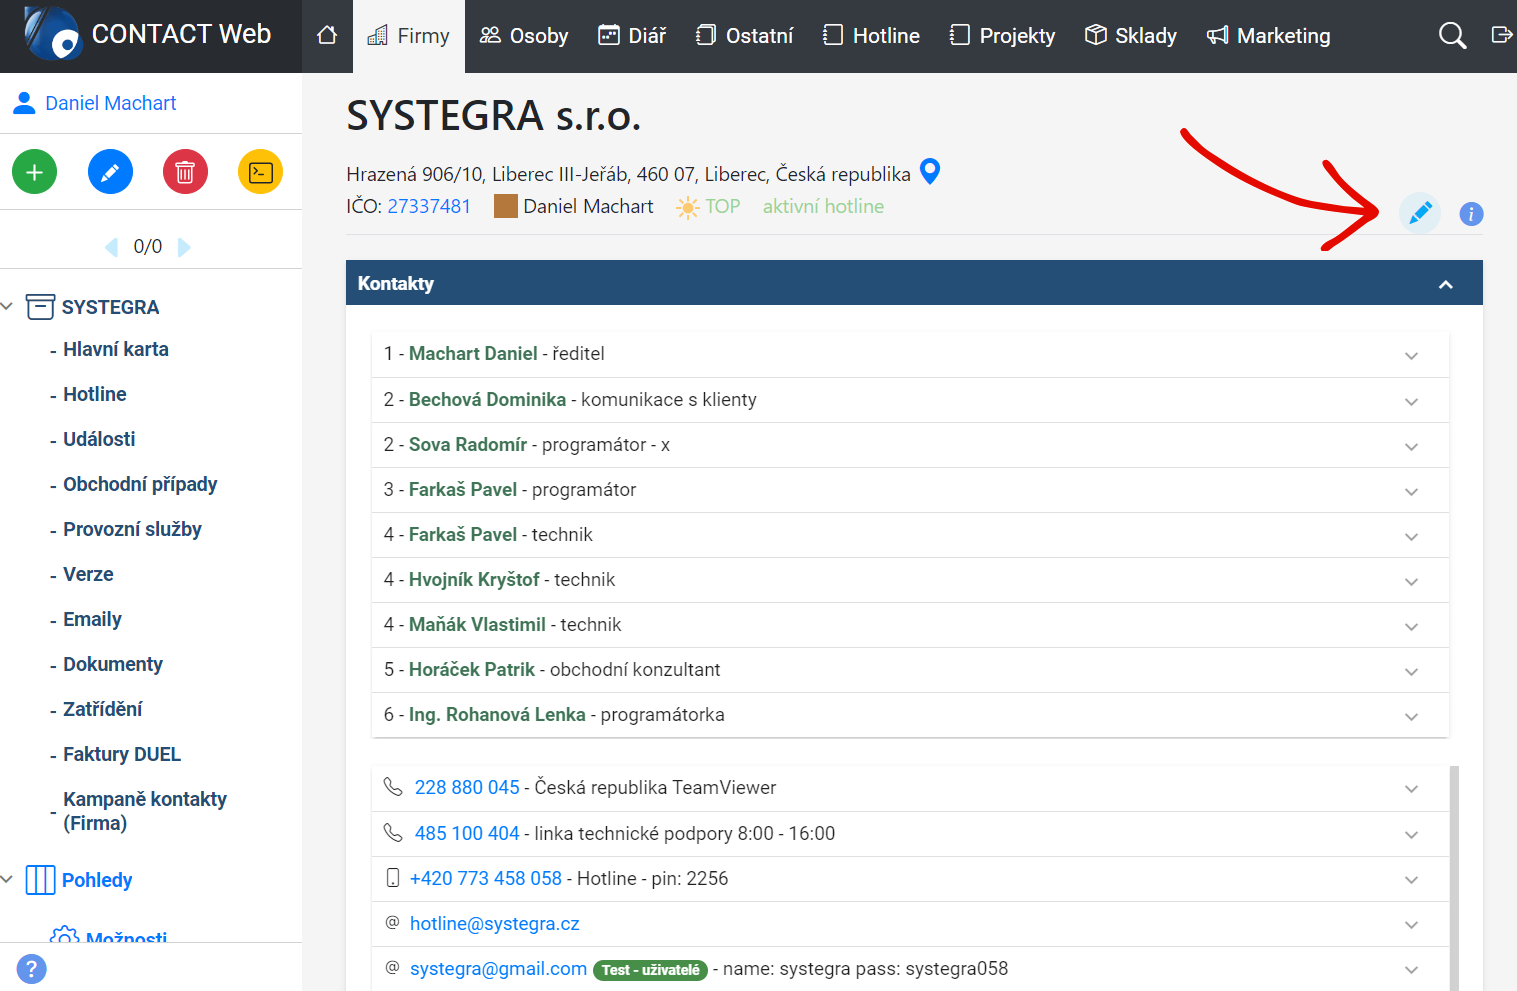The width and height of the screenshot is (1517, 991).
Task: Click the CONTACT Web logo
Action: point(52,34)
